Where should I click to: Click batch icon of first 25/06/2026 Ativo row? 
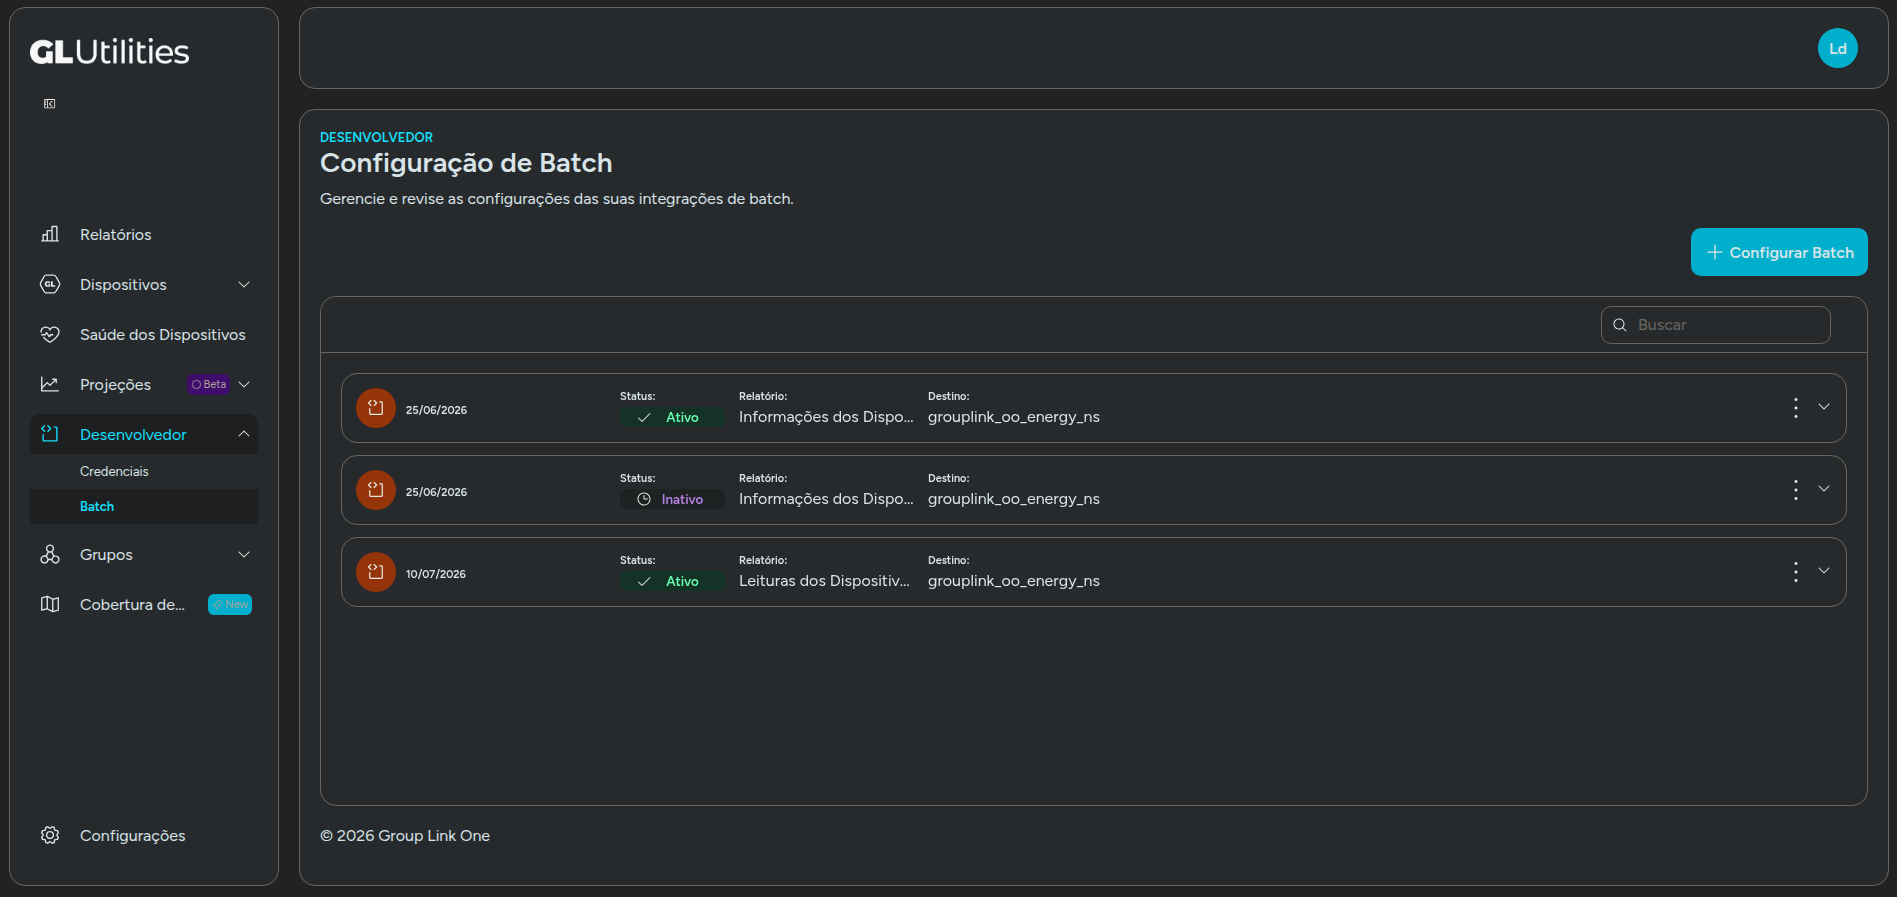(x=376, y=408)
